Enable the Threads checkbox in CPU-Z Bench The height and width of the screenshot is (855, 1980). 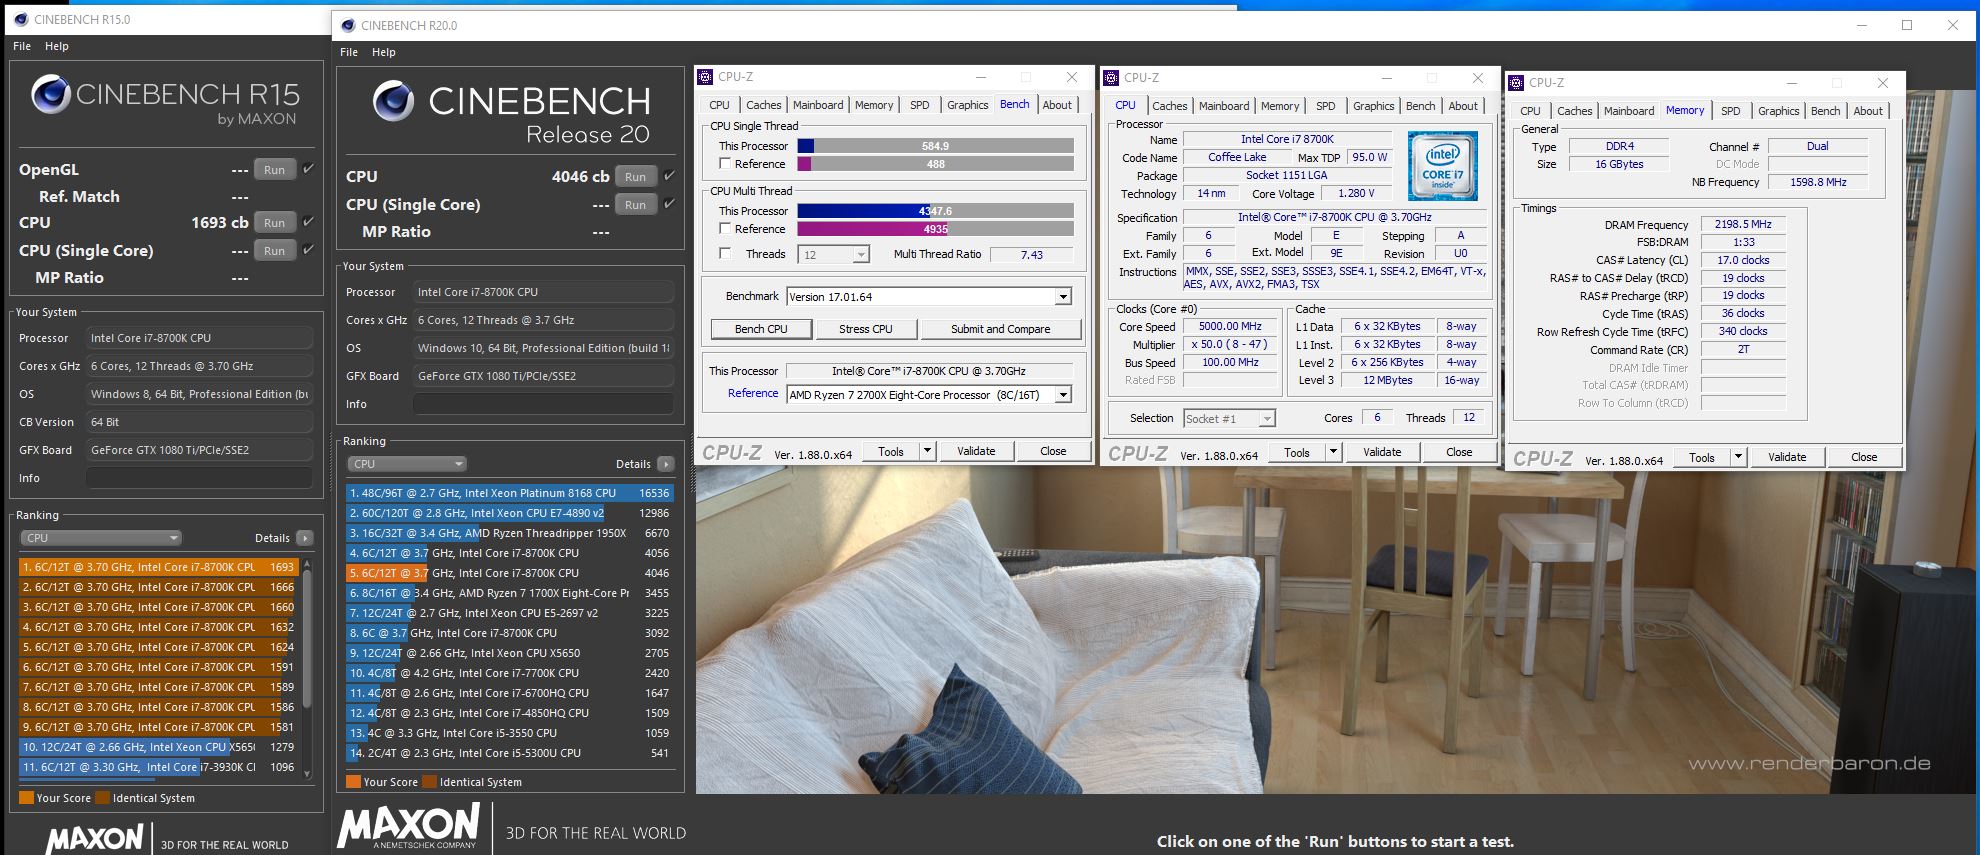tap(725, 254)
